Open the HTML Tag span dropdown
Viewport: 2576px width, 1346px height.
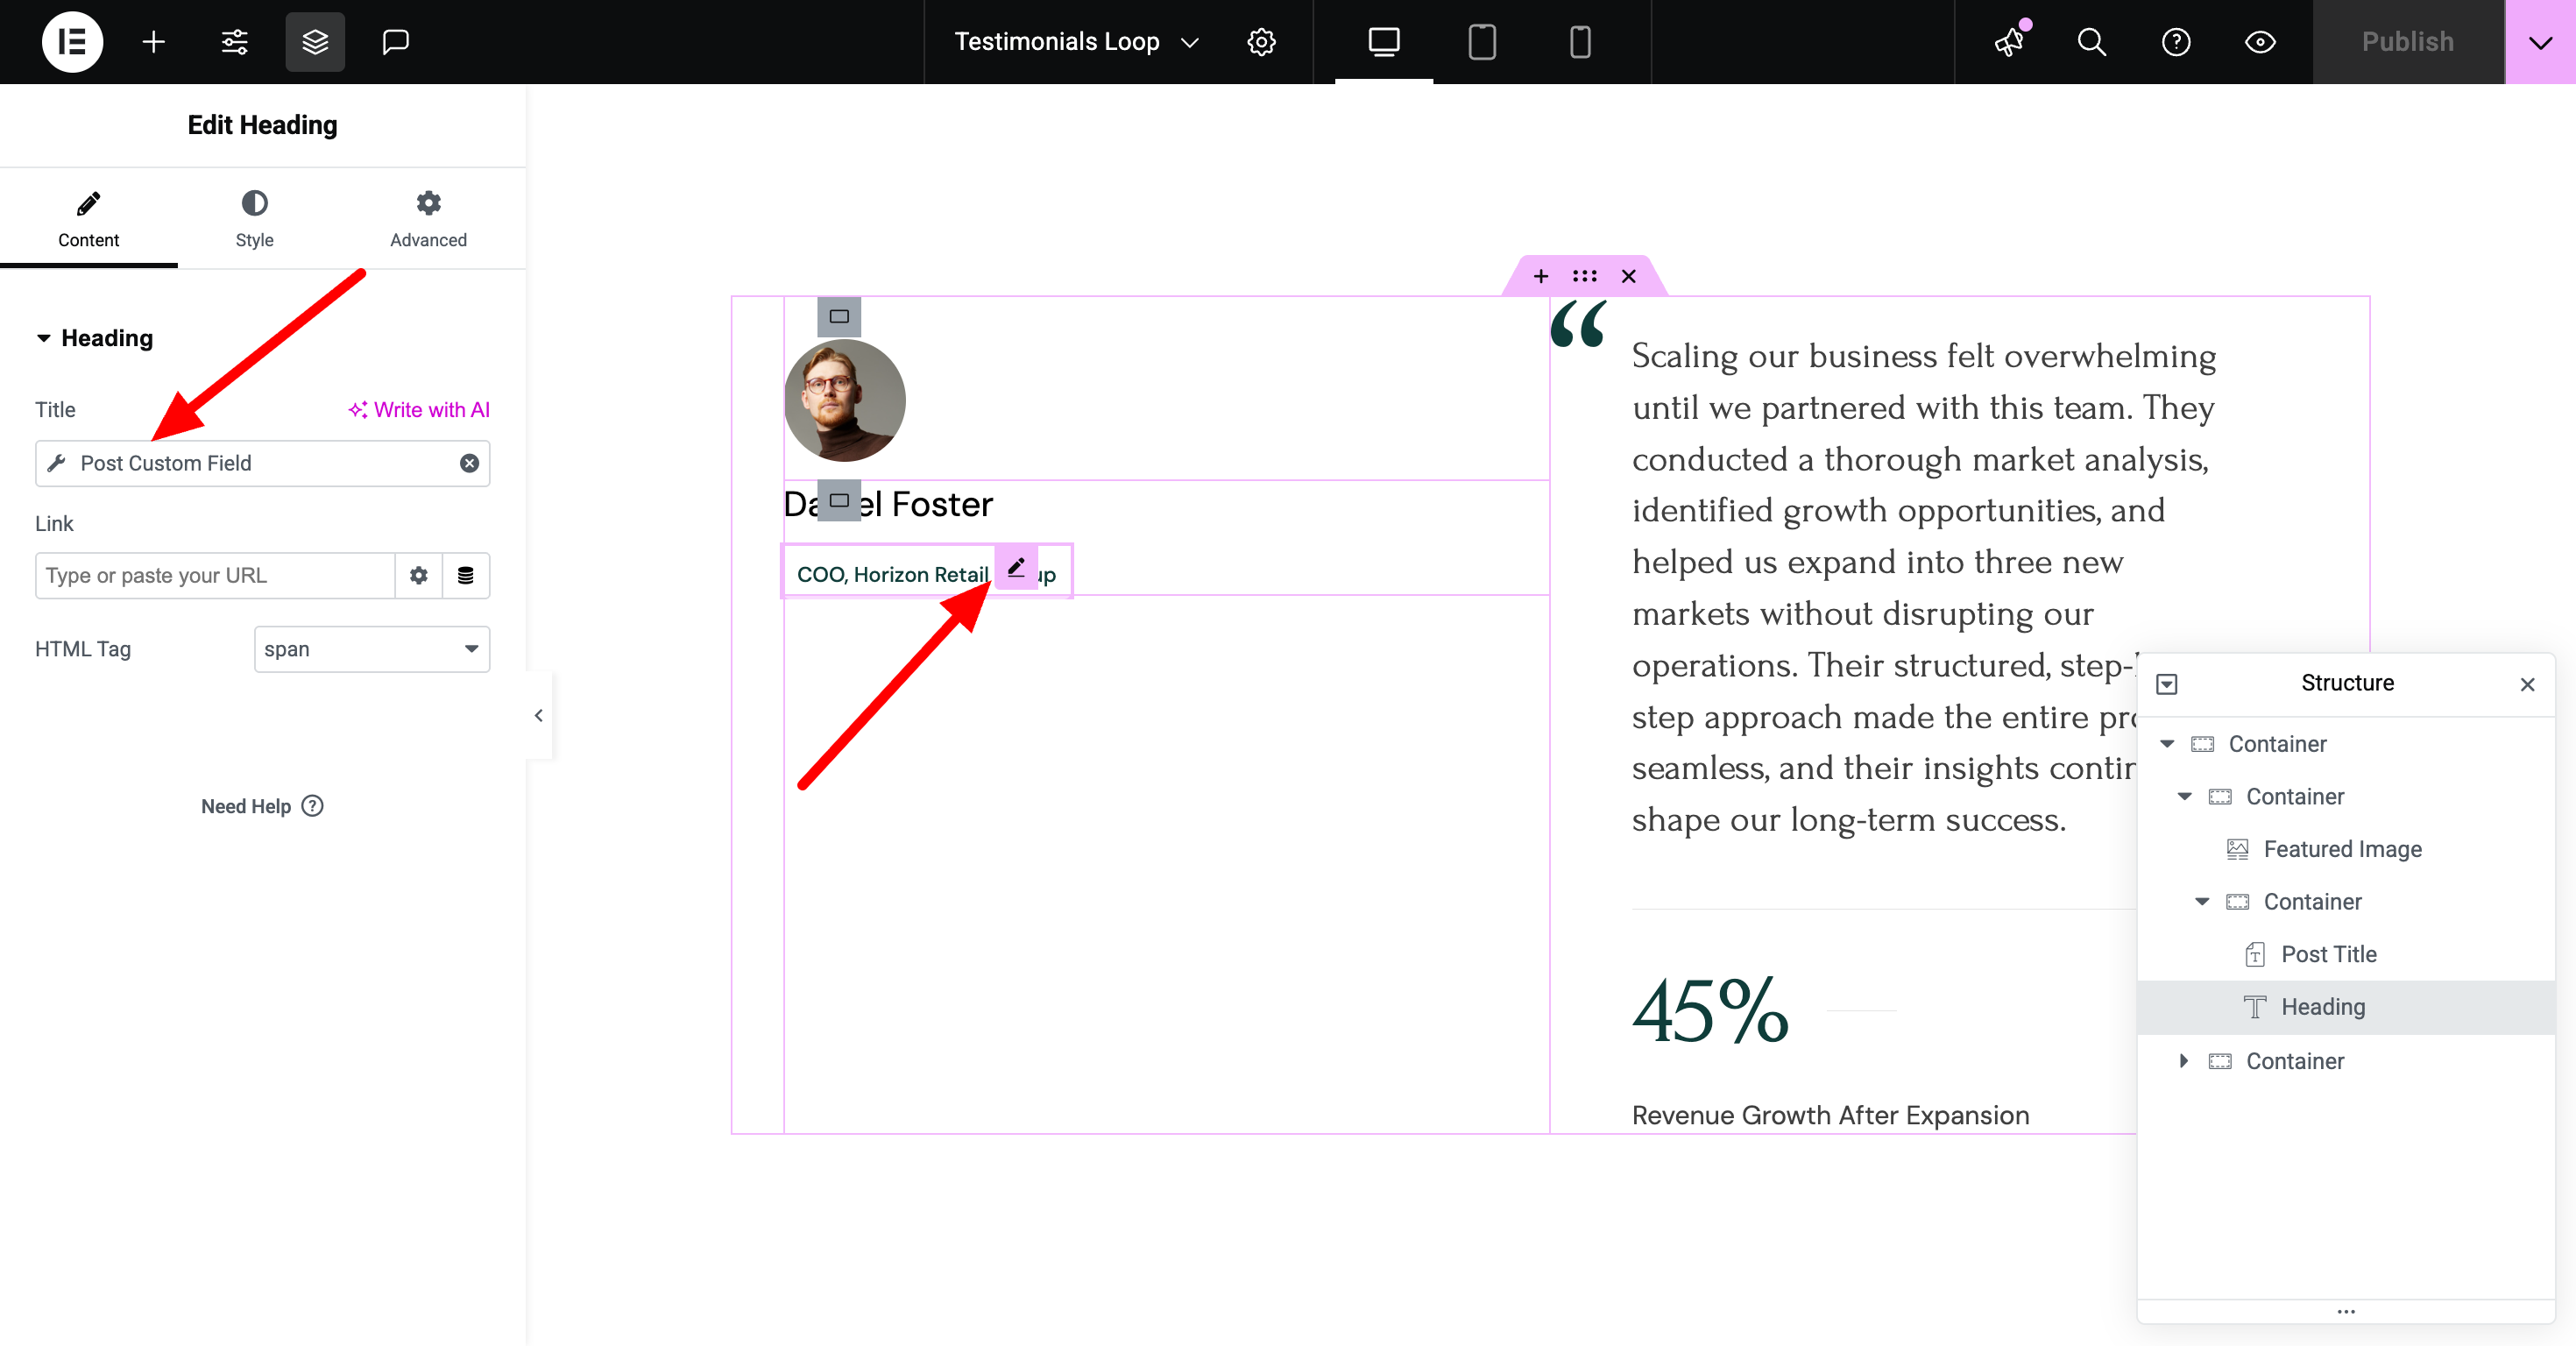[371, 649]
